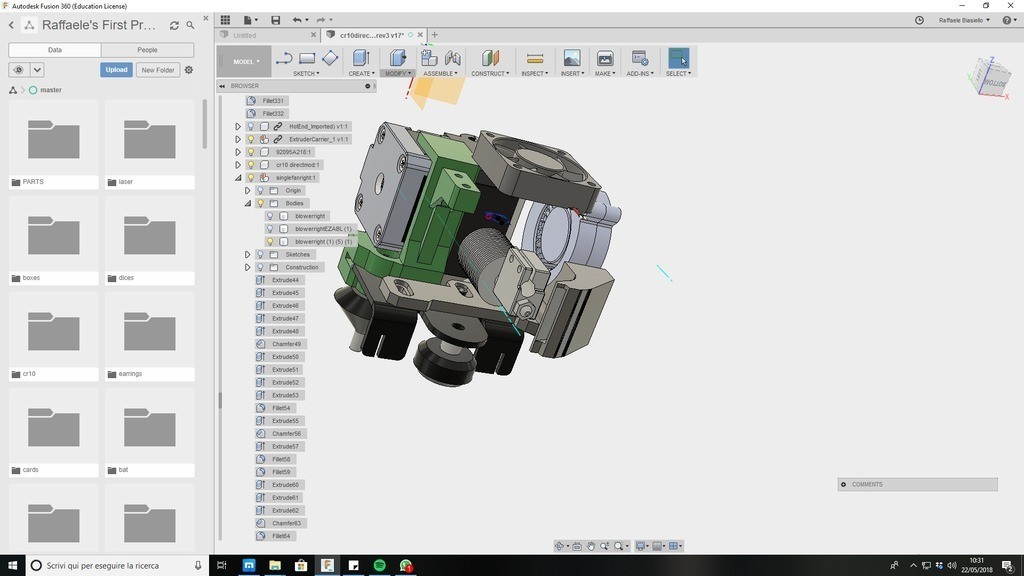1024x576 pixels.
Task: Click the Create Sketch plane icon
Action: (330, 58)
